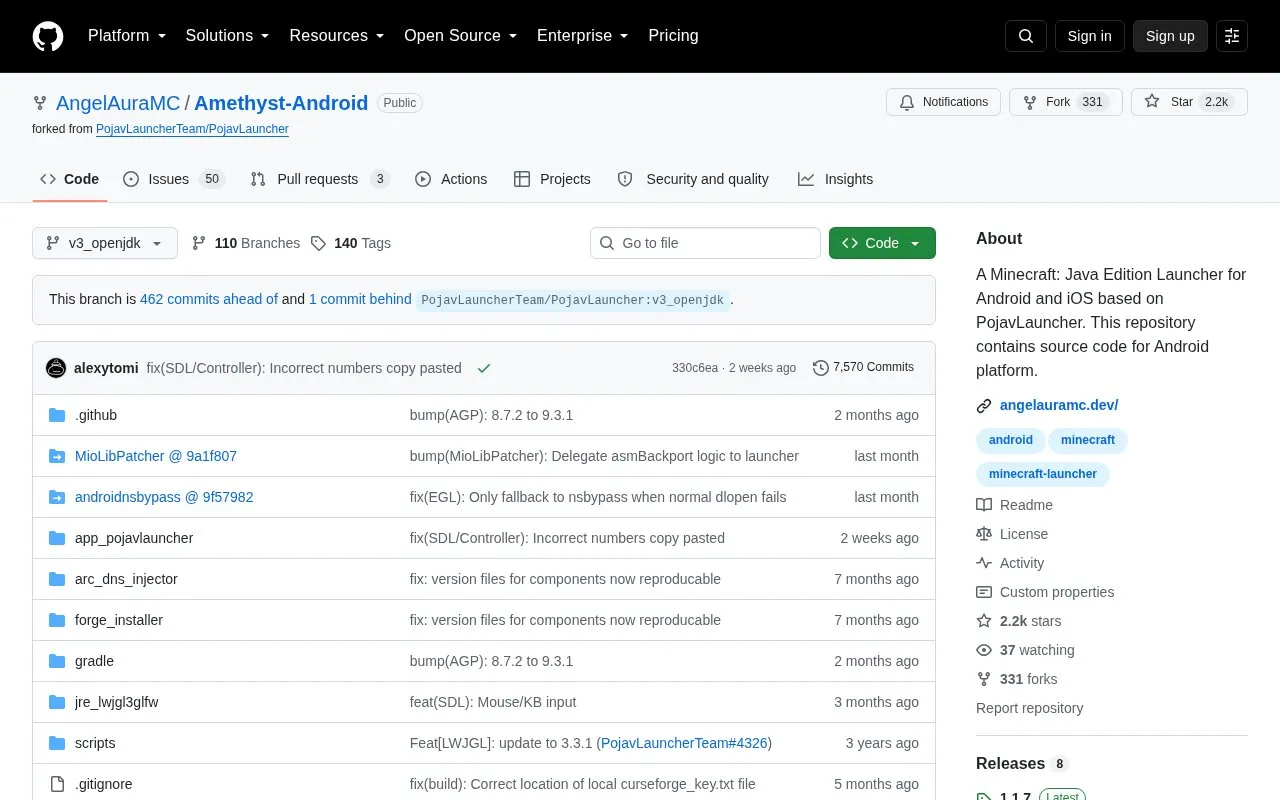Open the Readme link in About

click(x=1014, y=505)
